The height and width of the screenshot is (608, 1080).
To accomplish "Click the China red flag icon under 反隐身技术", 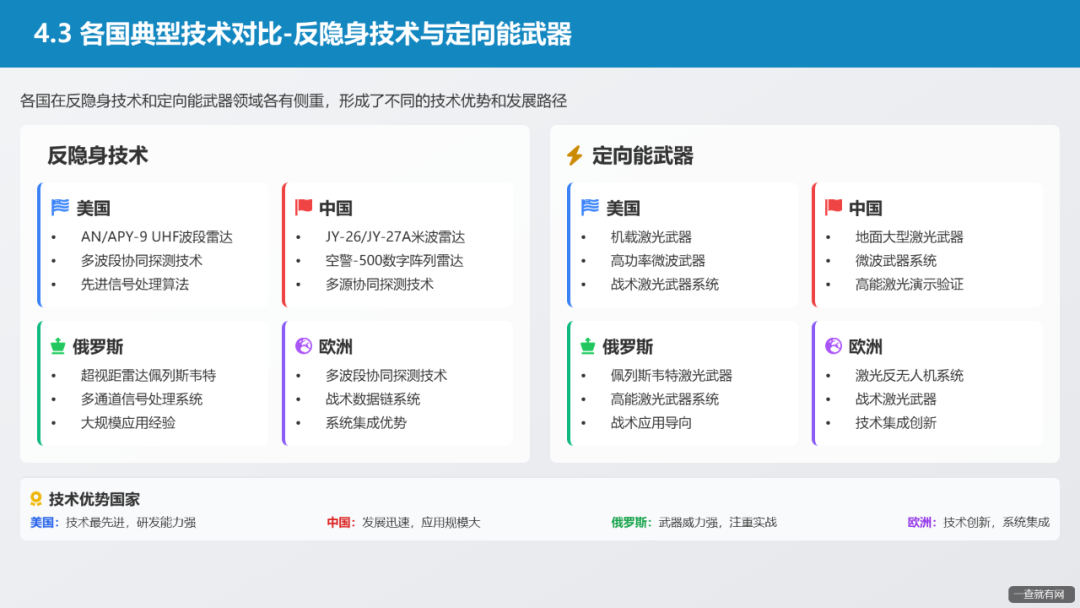I will 307,207.
